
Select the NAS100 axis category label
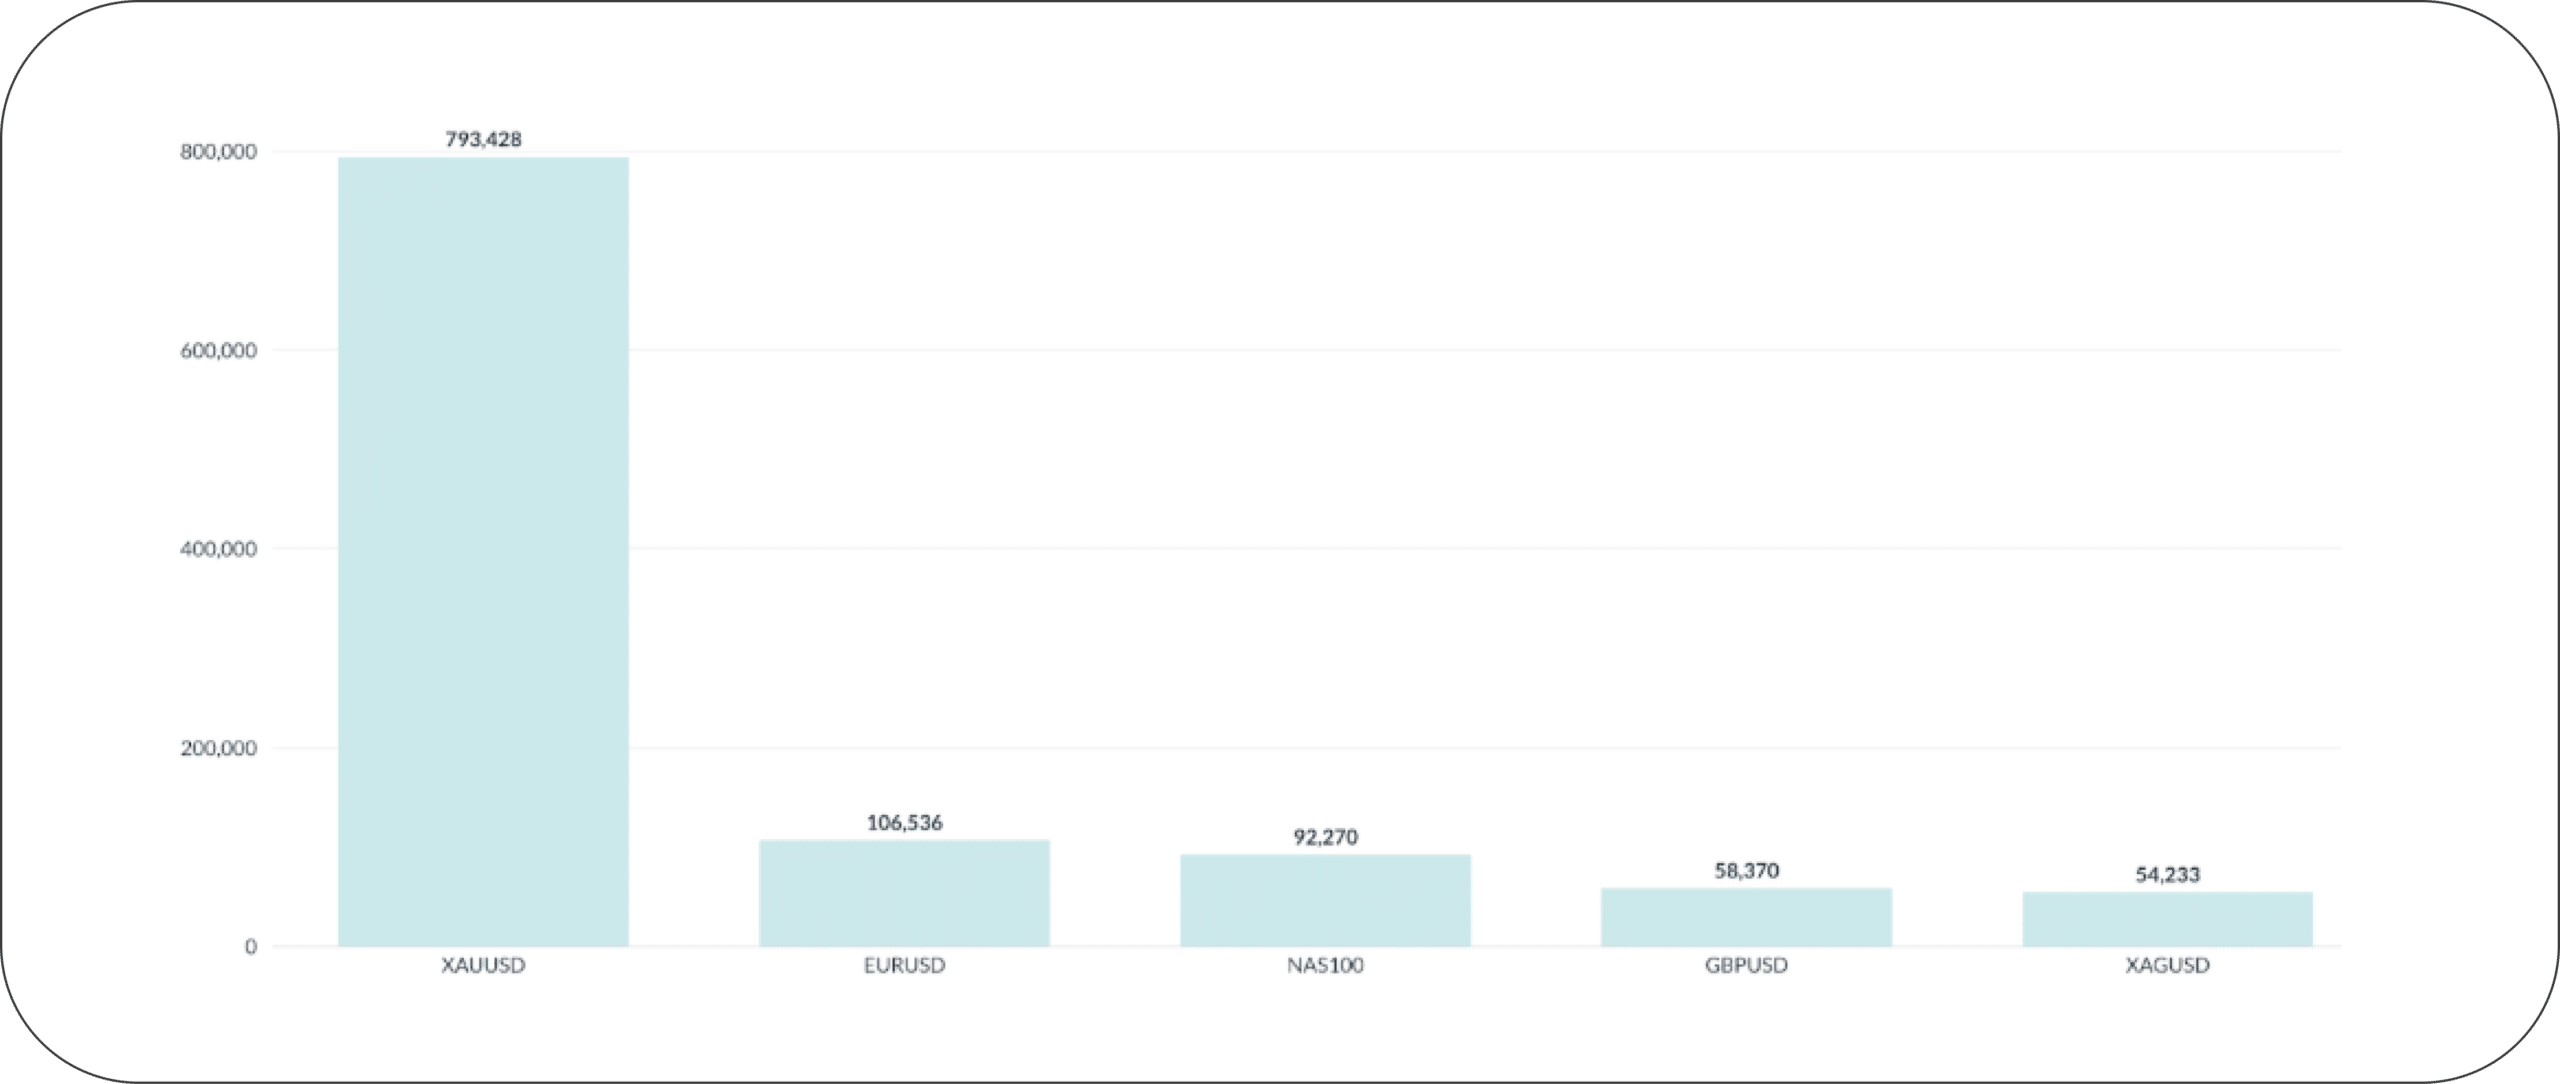coord(1325,966)
